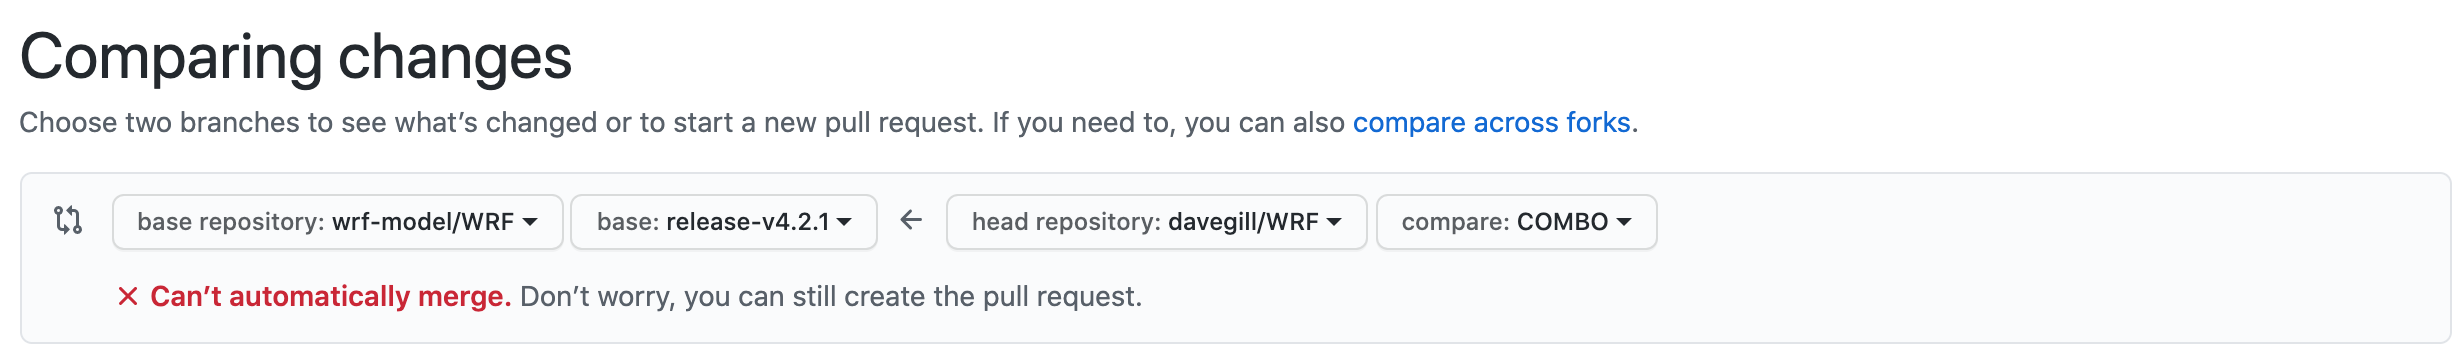Viewport: 2464px width, 360px height.
Task: Click the Can't automatically merge warning text
Action: [x=331, y=296]
